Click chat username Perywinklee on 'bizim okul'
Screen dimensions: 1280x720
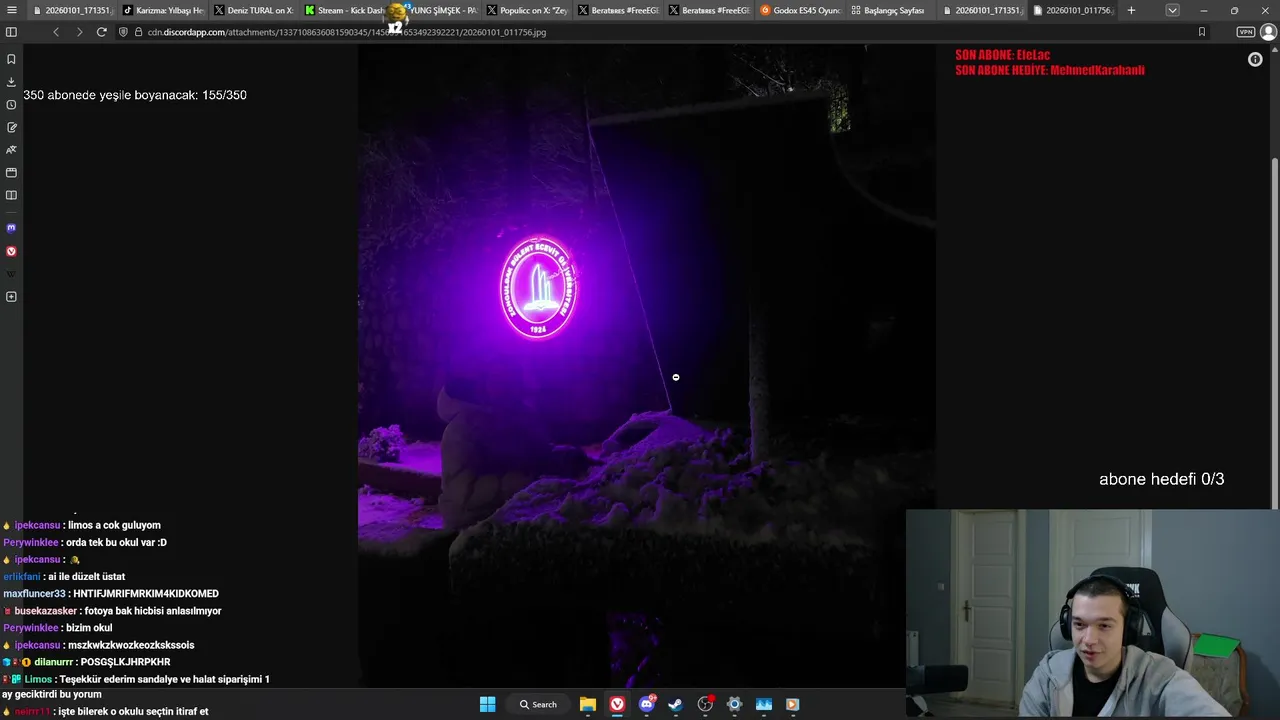pos(31,628)
